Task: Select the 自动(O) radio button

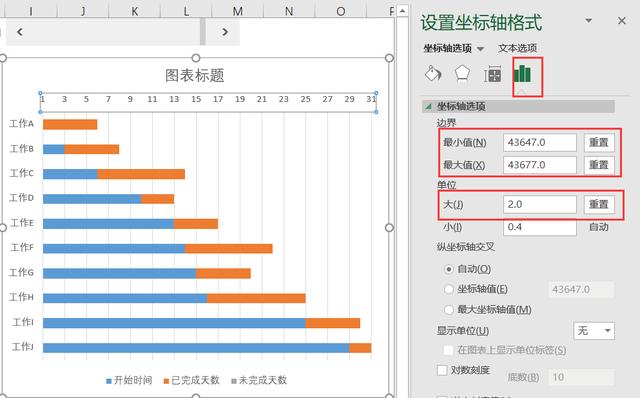Action: 449,269
